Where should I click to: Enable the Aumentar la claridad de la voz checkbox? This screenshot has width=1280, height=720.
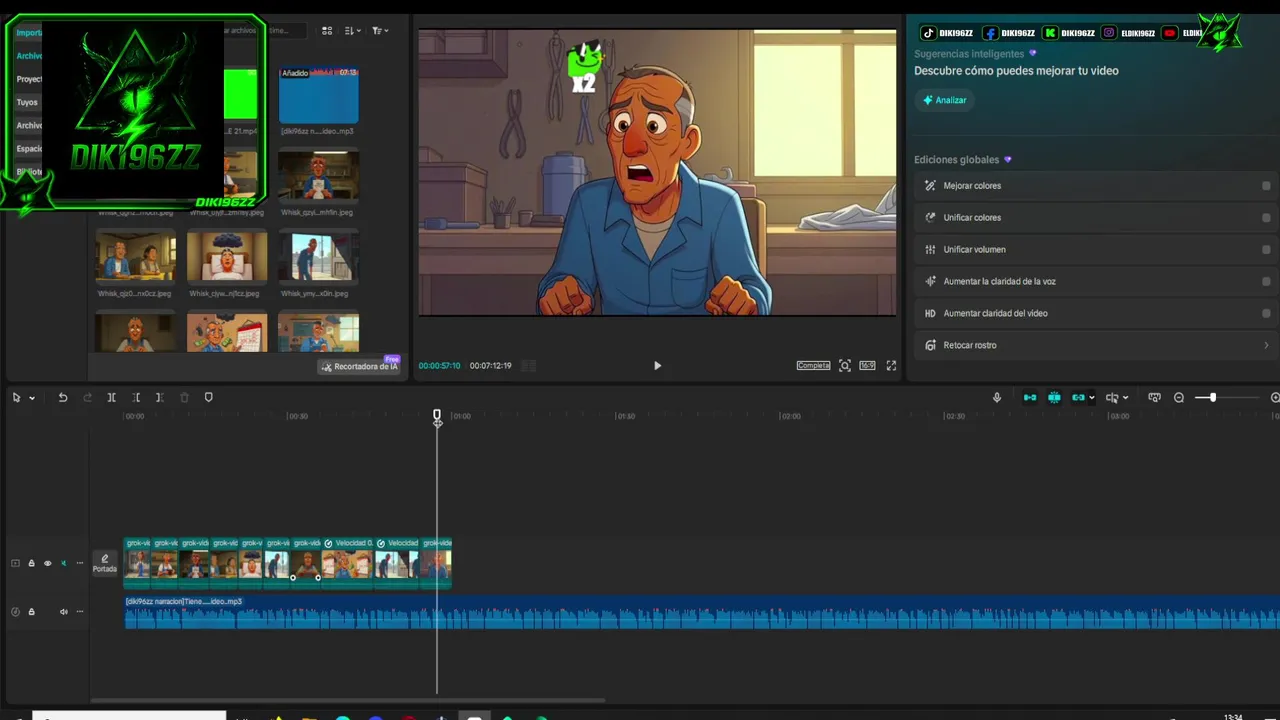[x=1266, y=281]
